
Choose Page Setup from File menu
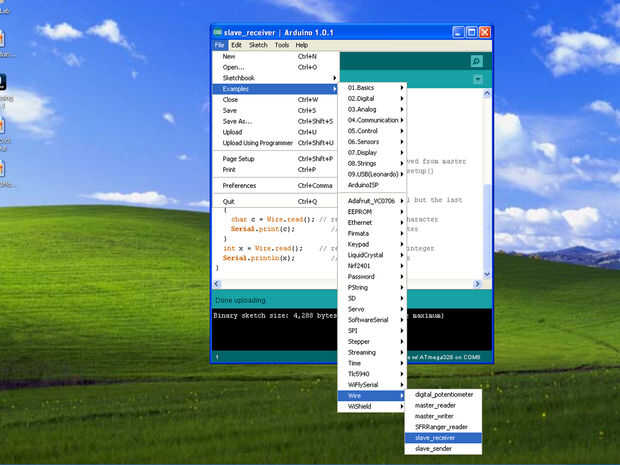point(239,159)
